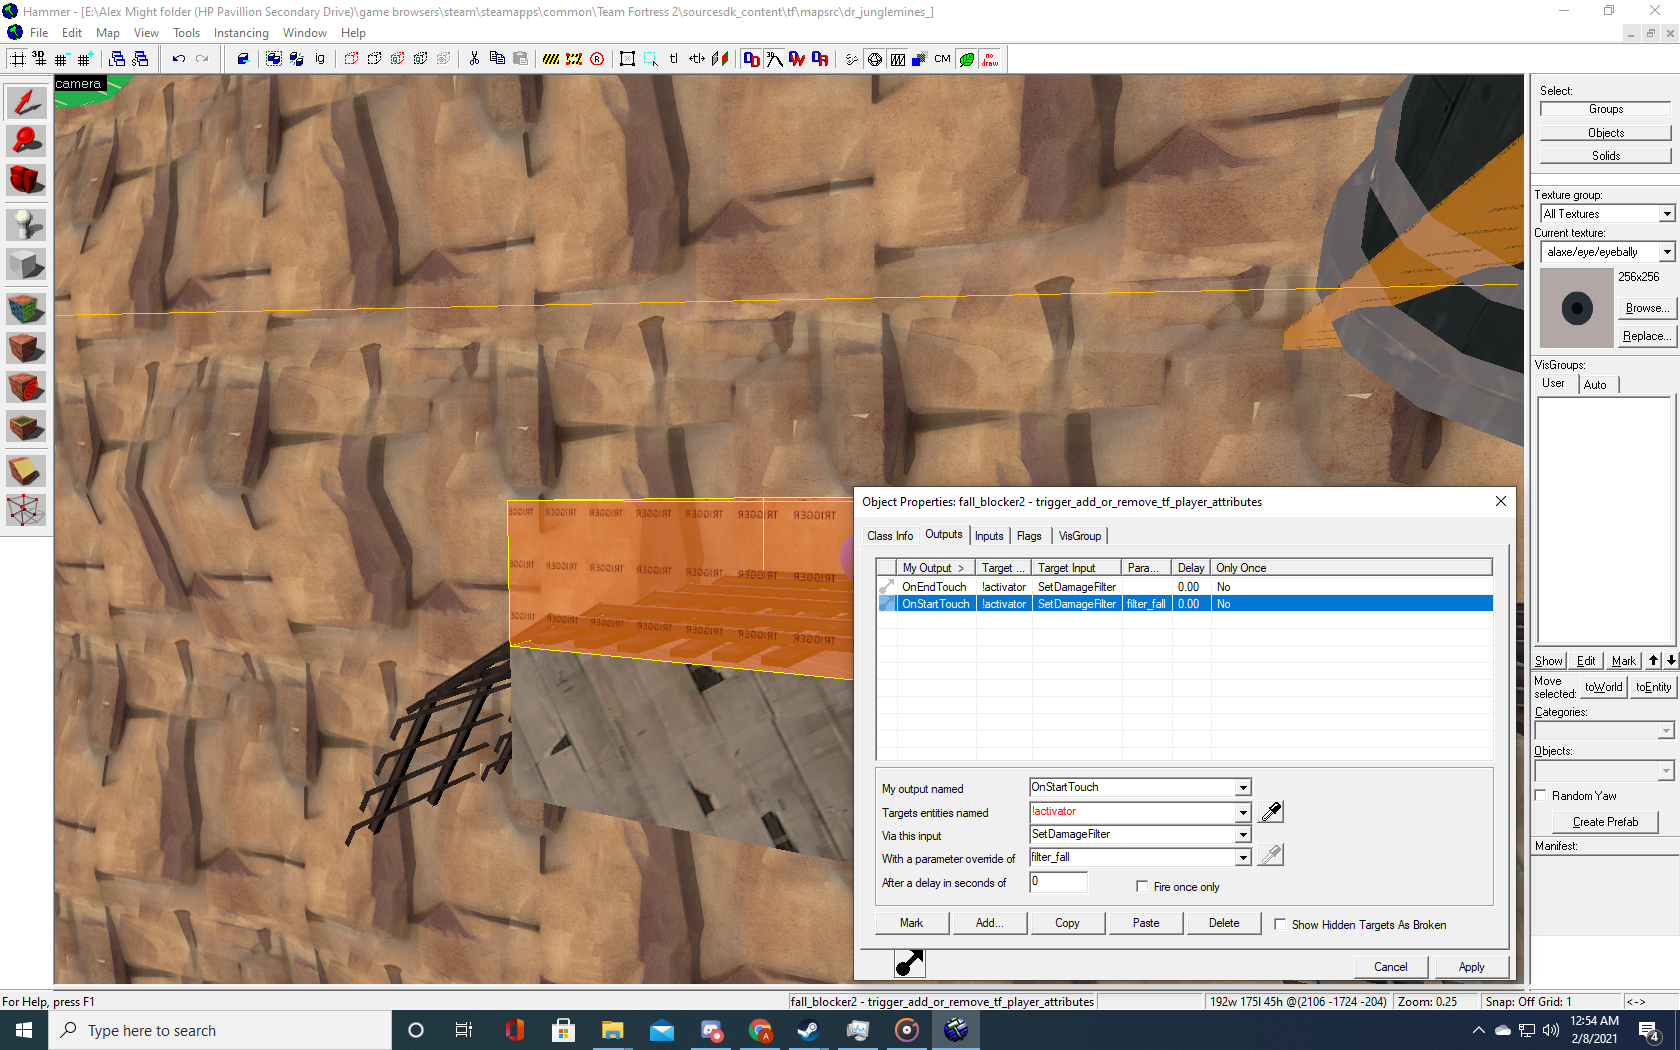The width and height of the screenshot is (1680, 1050).
Task: Click the Apply Current Texture brick icon
Action: pyautogui.click(x=26, y=347)
